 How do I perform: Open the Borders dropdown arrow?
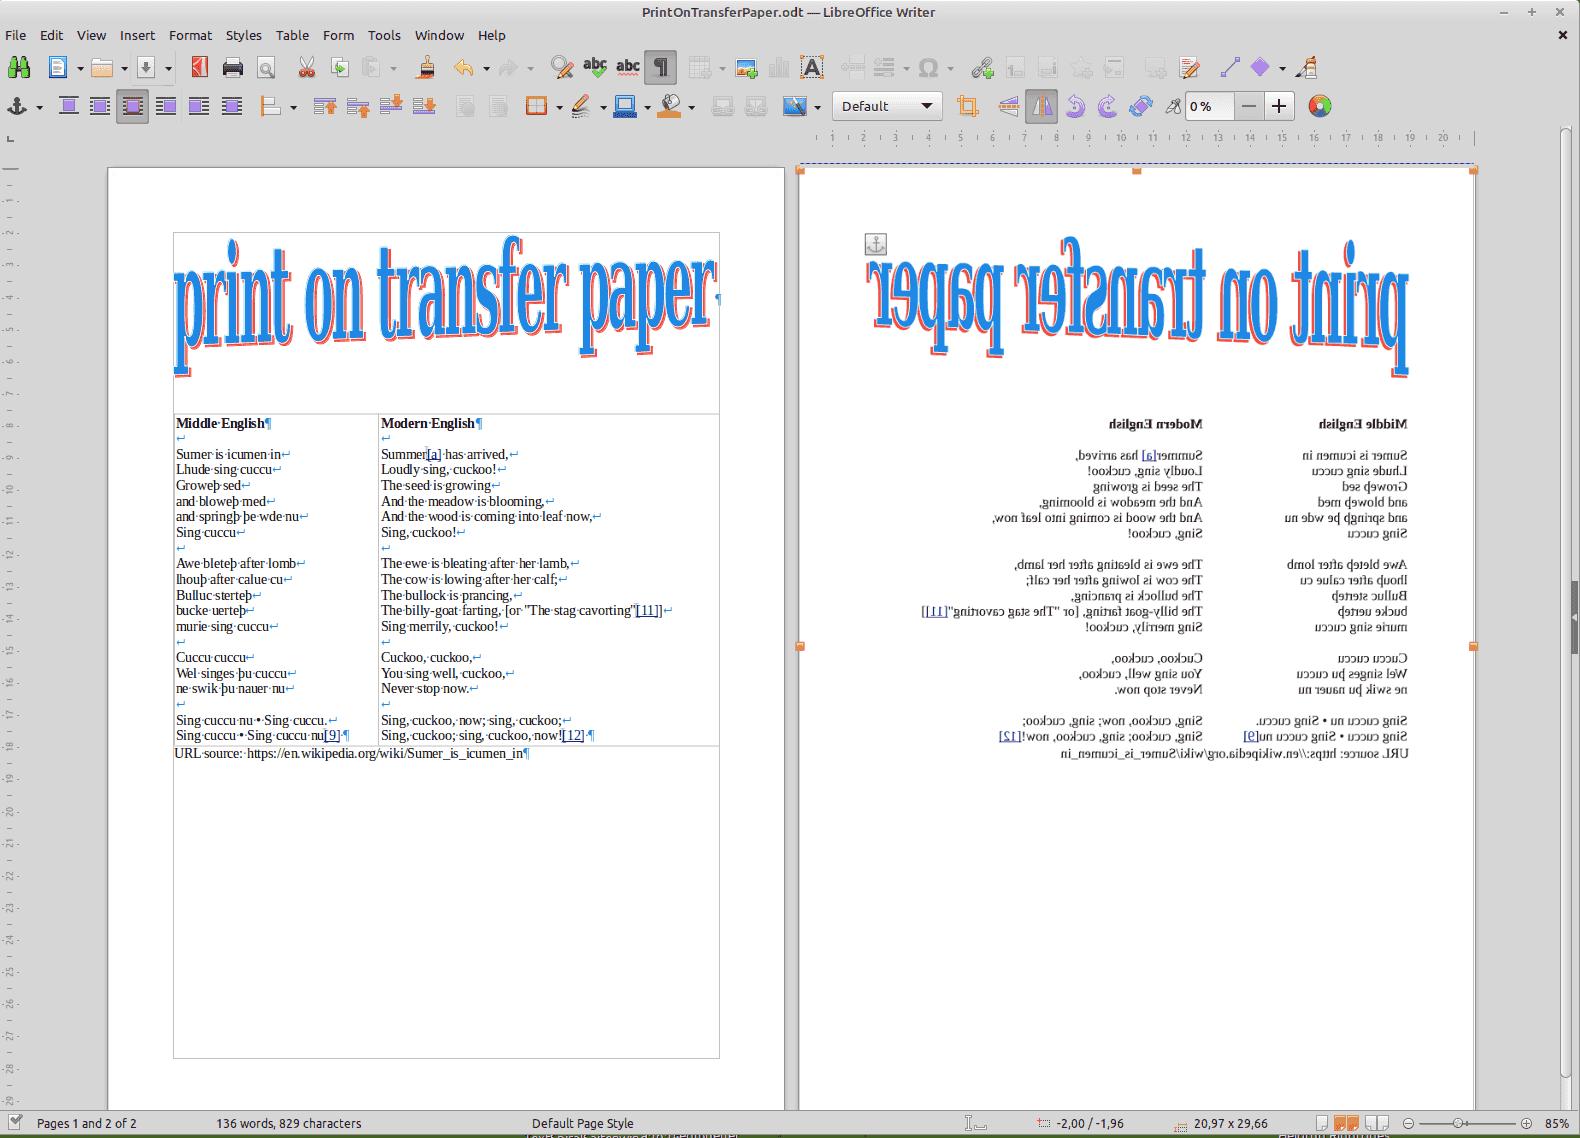(559, 107)
